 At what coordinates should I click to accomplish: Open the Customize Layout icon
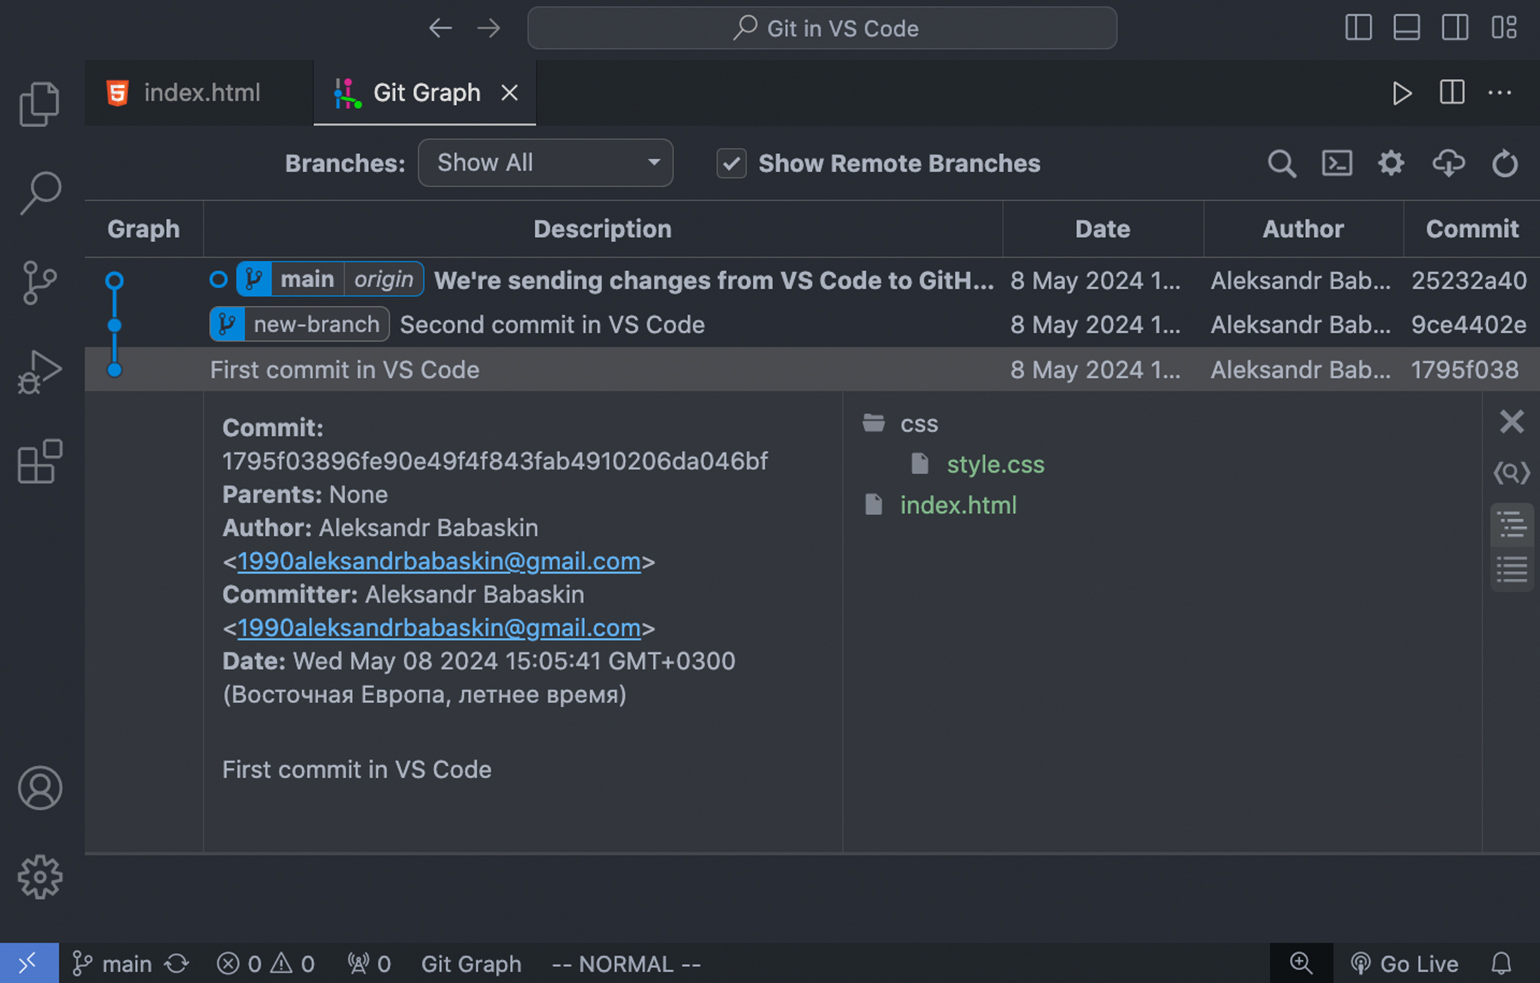(1504, 27)
